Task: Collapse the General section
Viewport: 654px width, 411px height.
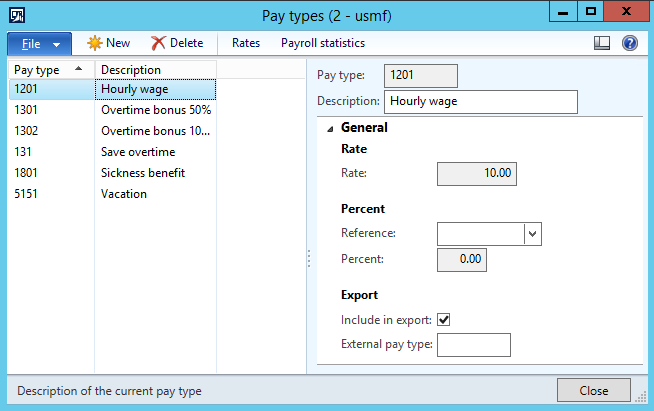Action: (x=329, y=128)
